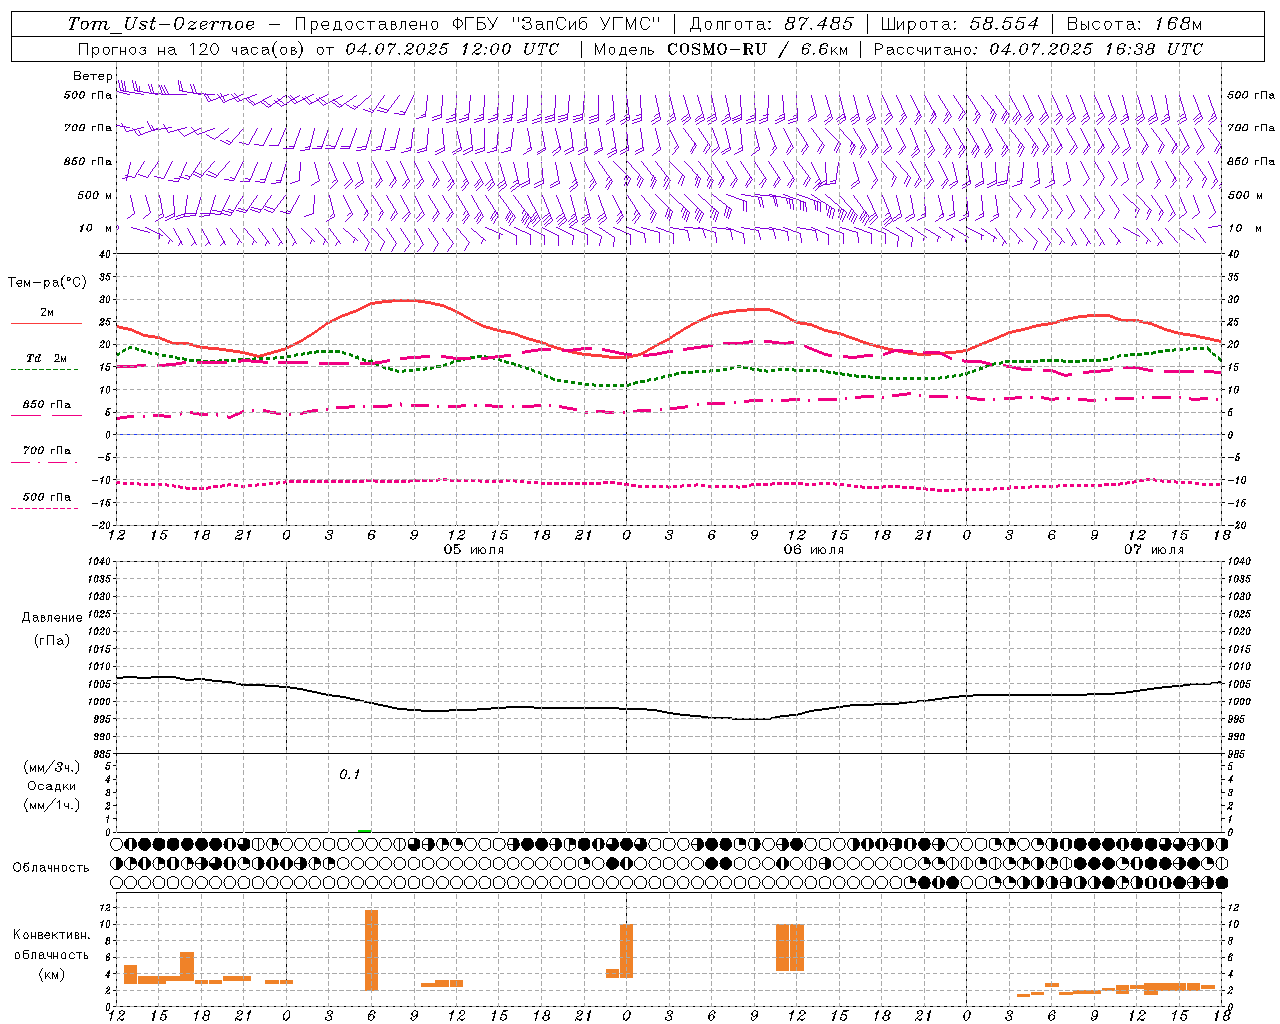The height and width of the screenshot is (1024, 1280).
Task: Click the "ЗапСиб УГМС" provider text
Action: pyautogui.click(x=588, y=24)
